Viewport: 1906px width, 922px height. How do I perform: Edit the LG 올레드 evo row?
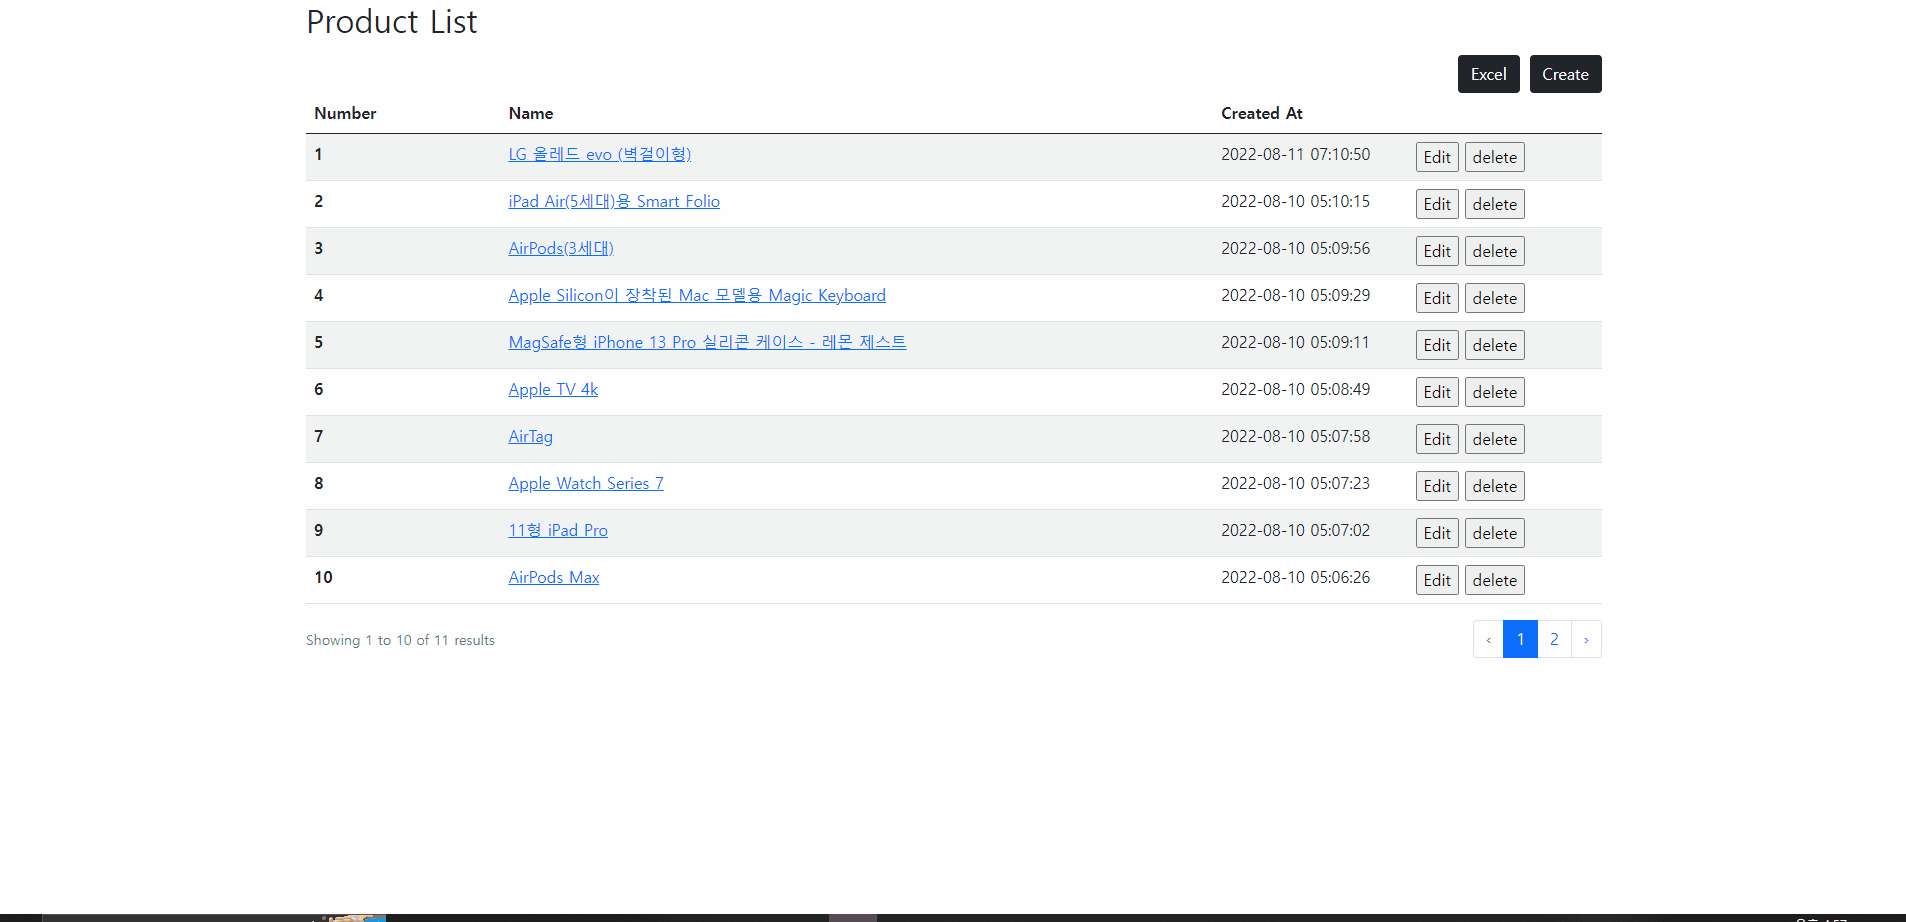[1437, 157]
